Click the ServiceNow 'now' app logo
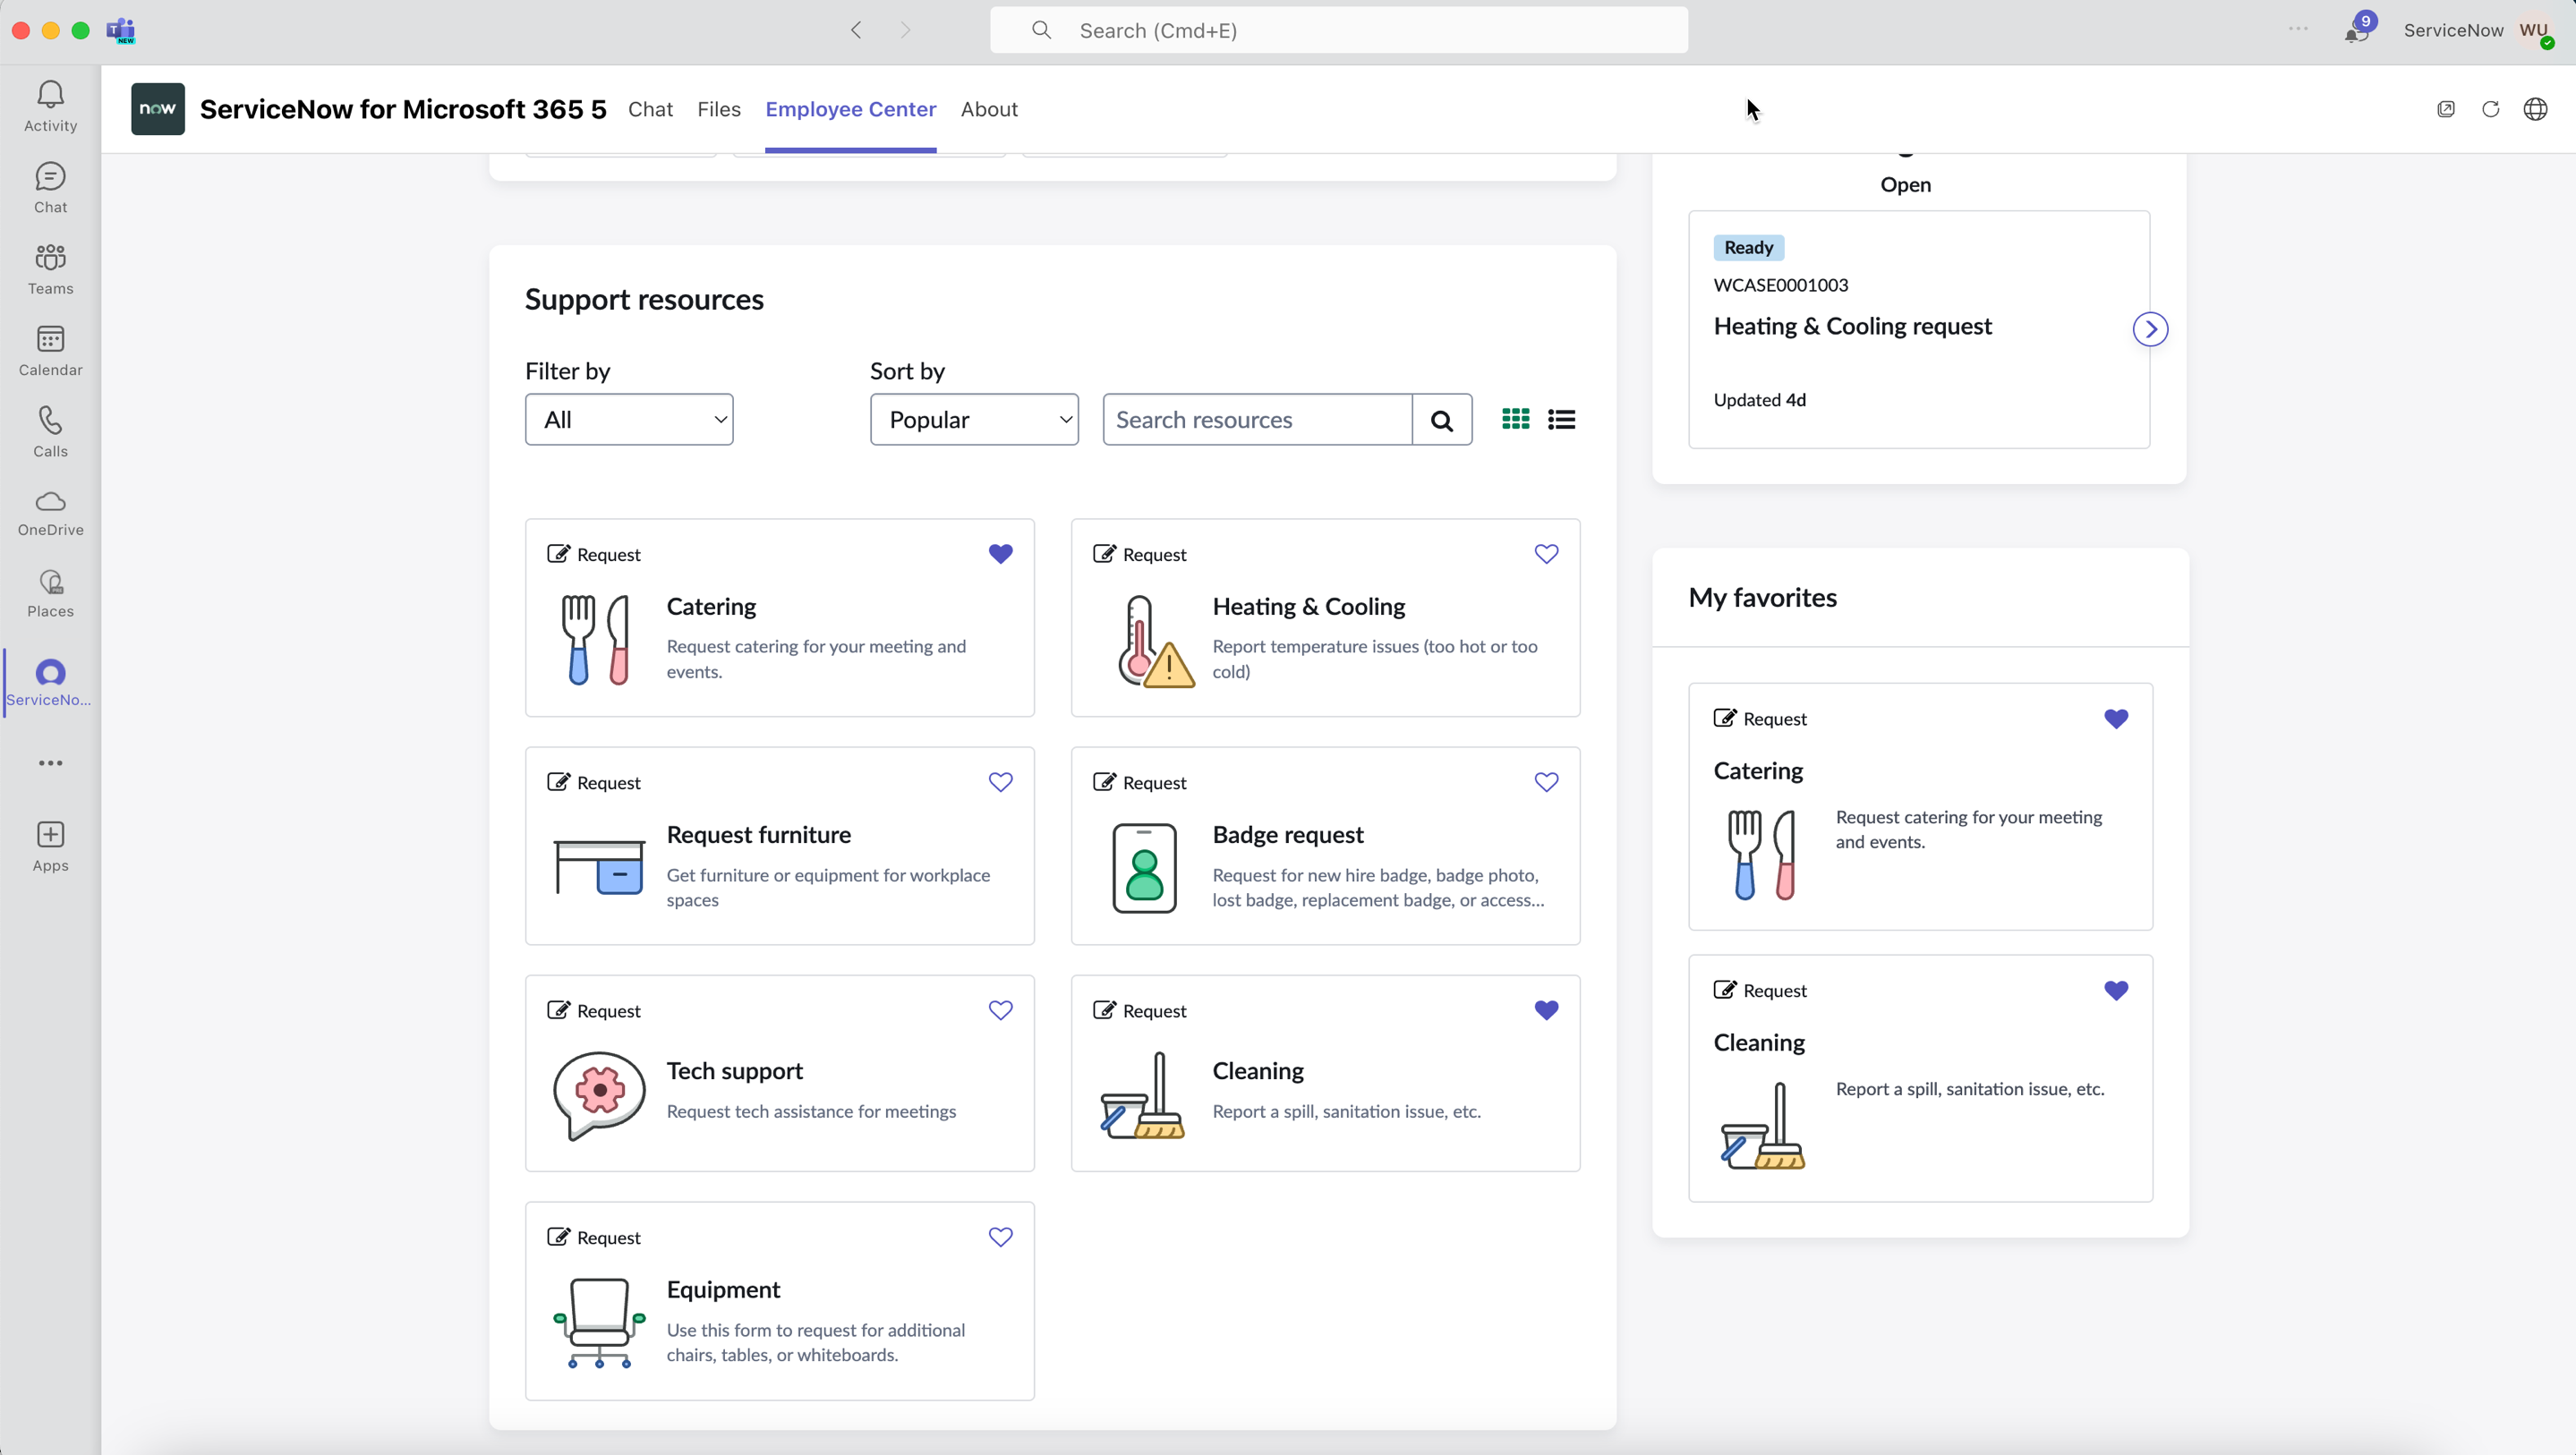This screenshot has width=2576, height=1455. coord(158,109)
